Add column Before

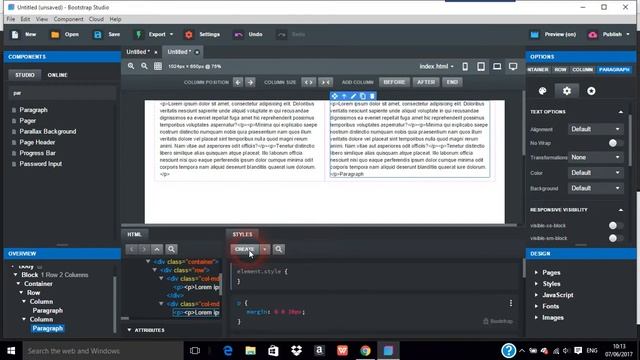point(394,82)
